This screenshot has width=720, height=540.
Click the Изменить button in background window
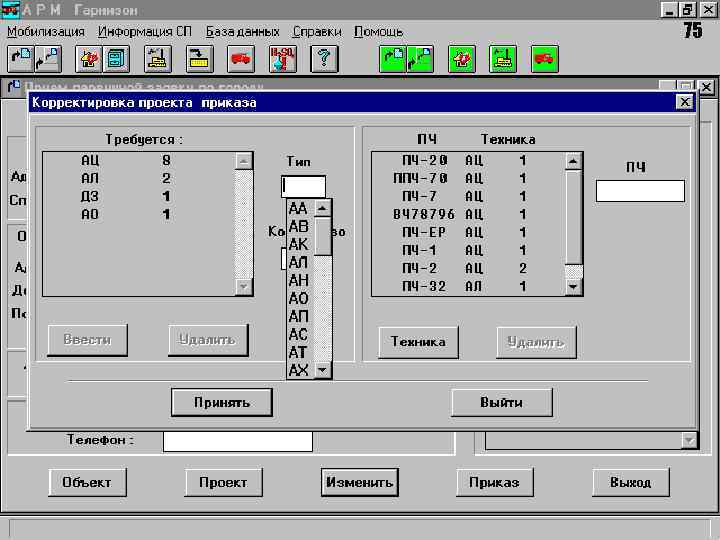tap(360, 483)
